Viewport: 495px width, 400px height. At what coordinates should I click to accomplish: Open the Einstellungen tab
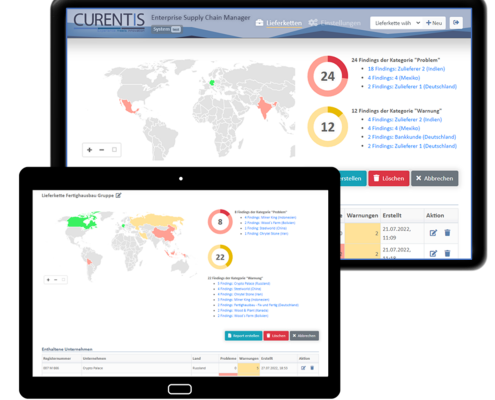(x=334, y=23)
